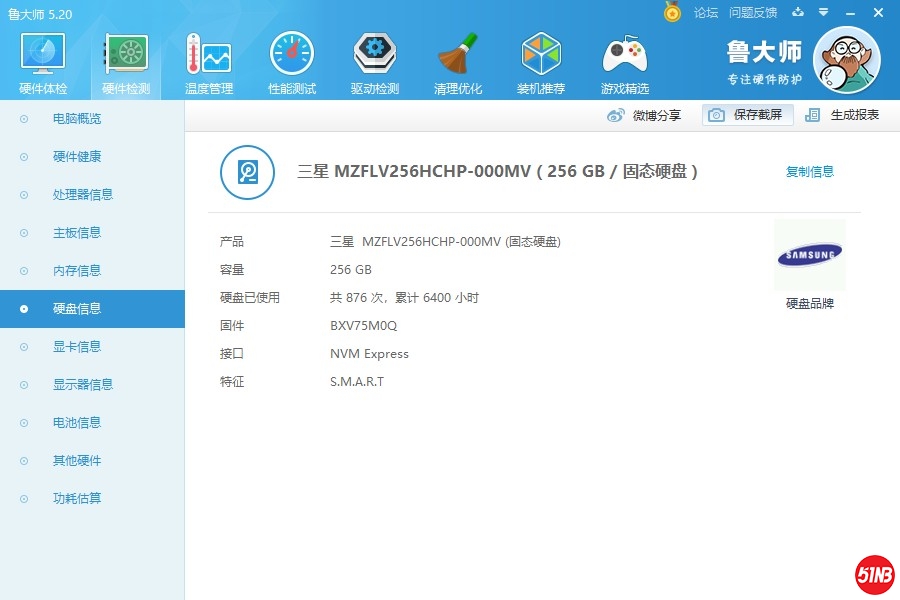This screenshot has width=900, height=600.
Task: Select 电池信息 in the sidebar
Action: tap(77, 423)
